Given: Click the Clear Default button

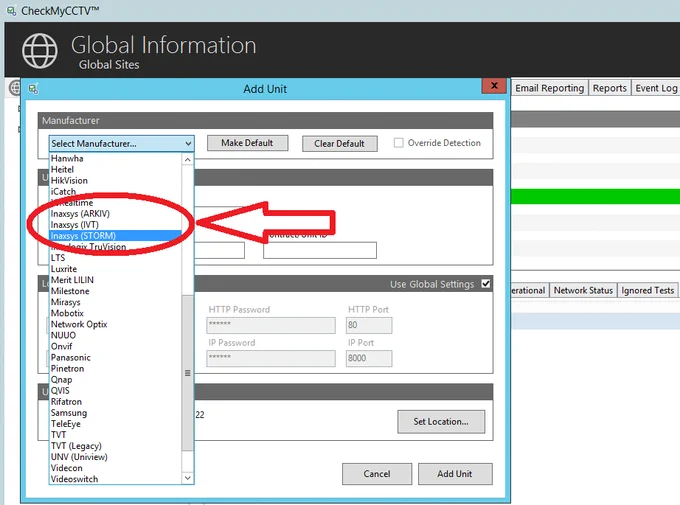Looking at the screenshot, I should click(x=340, y=144).
